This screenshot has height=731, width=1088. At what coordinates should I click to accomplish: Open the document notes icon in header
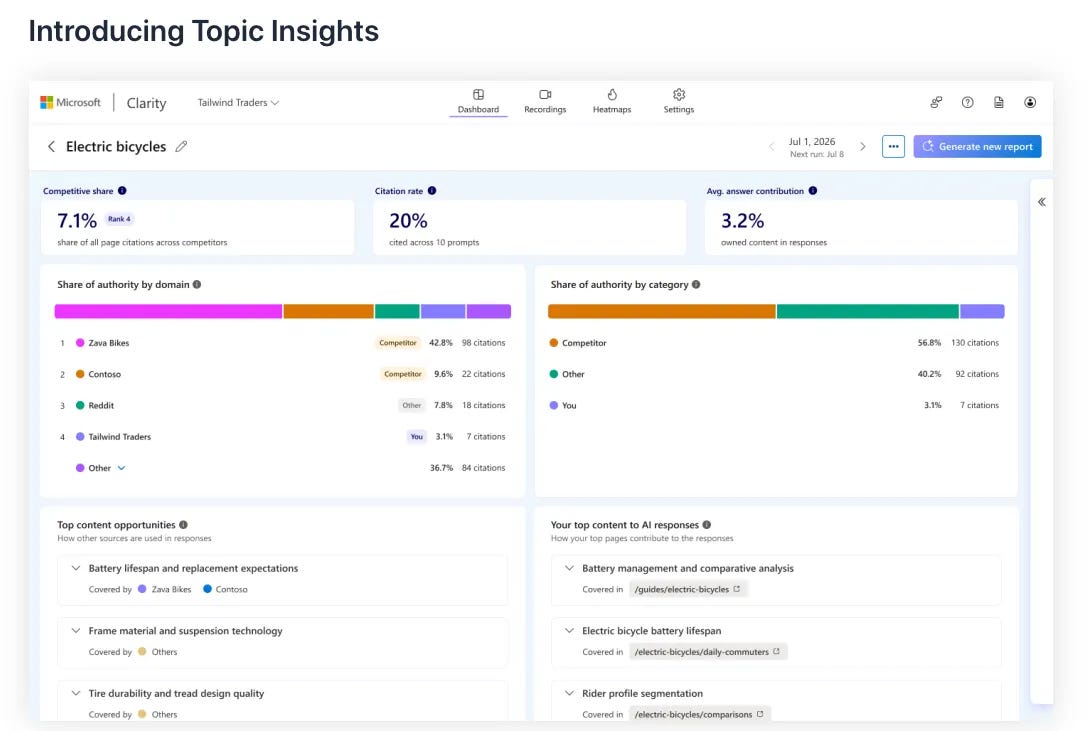tap(998, 102)
